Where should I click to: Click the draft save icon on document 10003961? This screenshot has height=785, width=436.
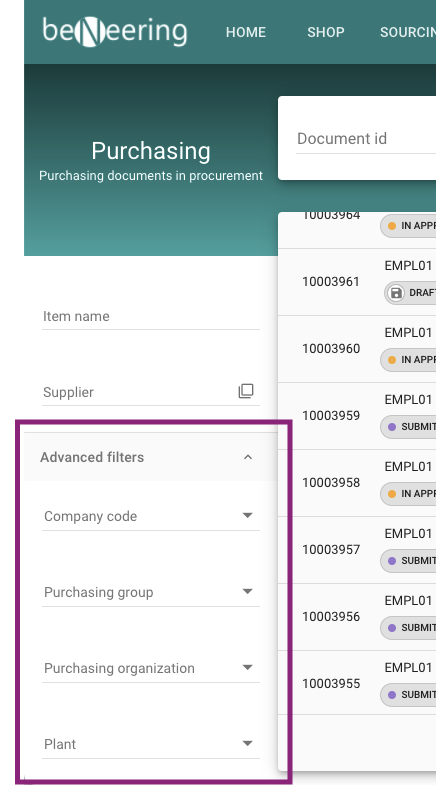point(396,293)
